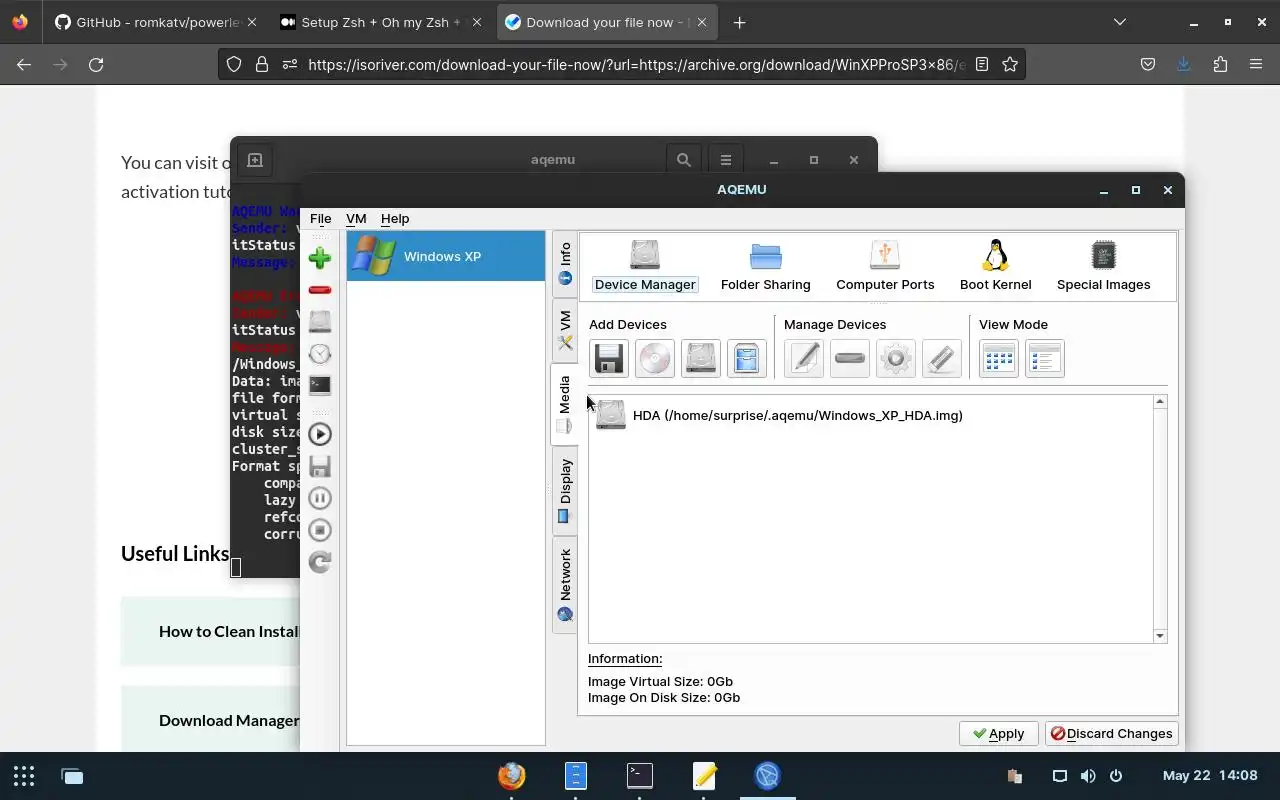The image size is (1280, 800).
Task: Click device list scrollbar down arrow
Action: tap(1160, 636)
